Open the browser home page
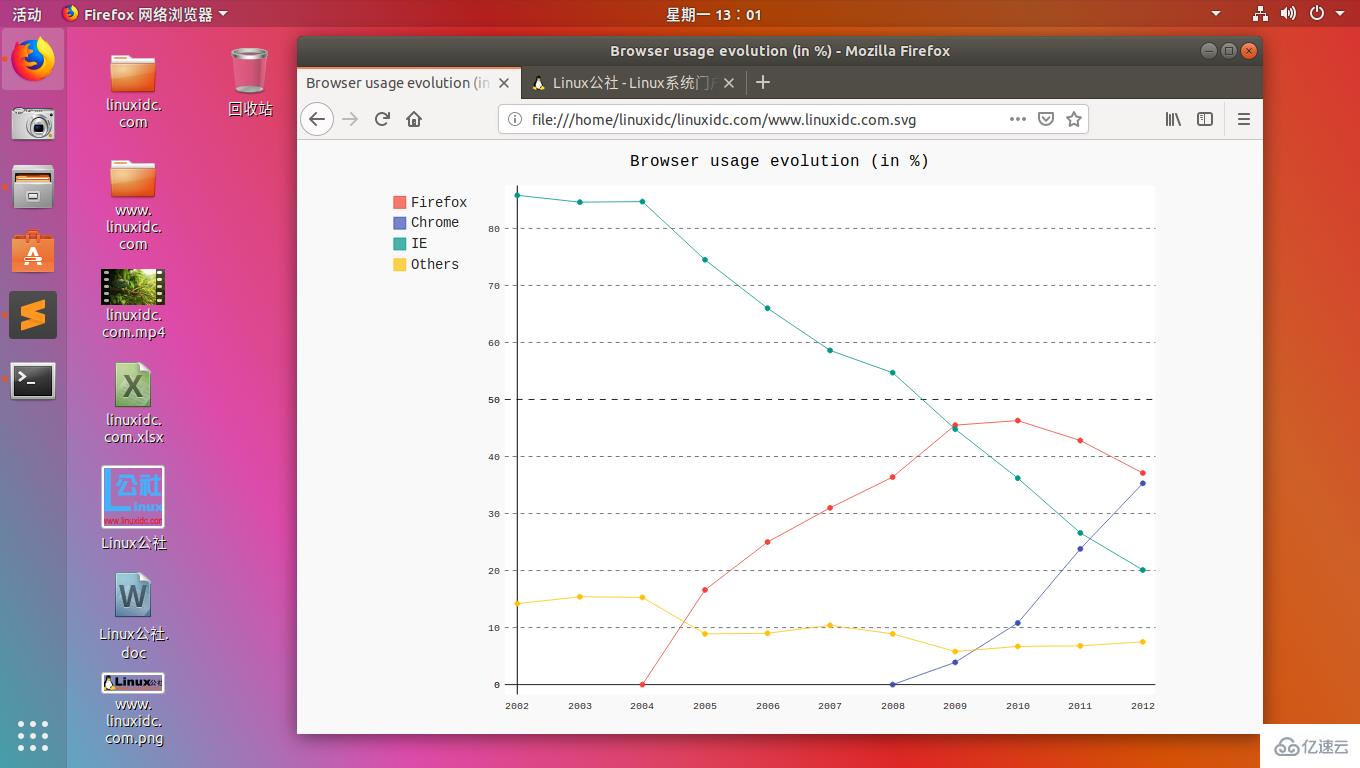This screenshot has height=768, width=1360. (414, 119)
